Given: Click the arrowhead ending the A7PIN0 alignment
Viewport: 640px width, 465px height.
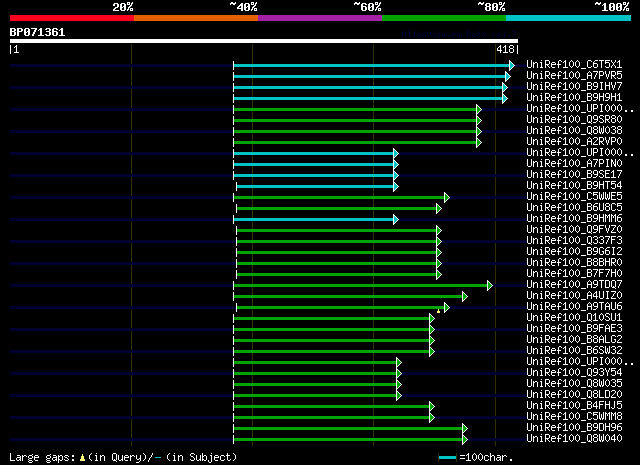Looking at the screenshot, I should tap(396, 165).
